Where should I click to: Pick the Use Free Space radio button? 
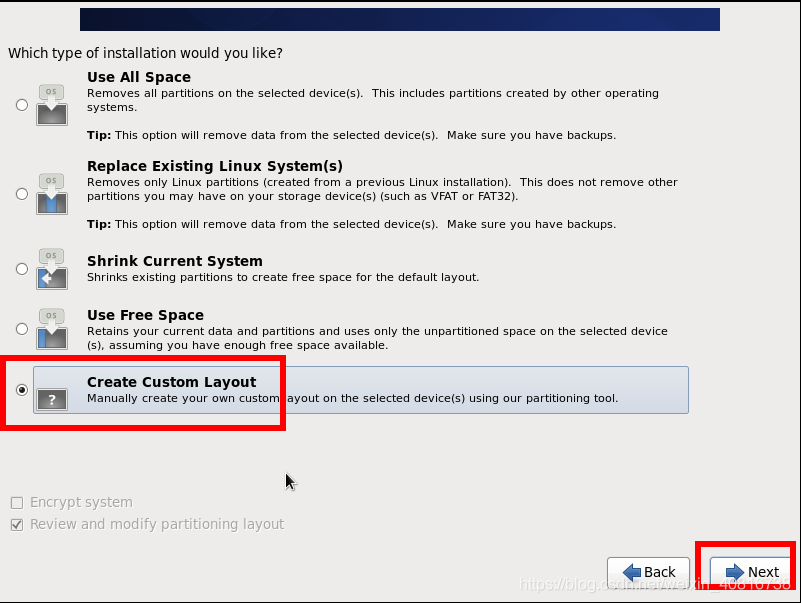[21, 329]
